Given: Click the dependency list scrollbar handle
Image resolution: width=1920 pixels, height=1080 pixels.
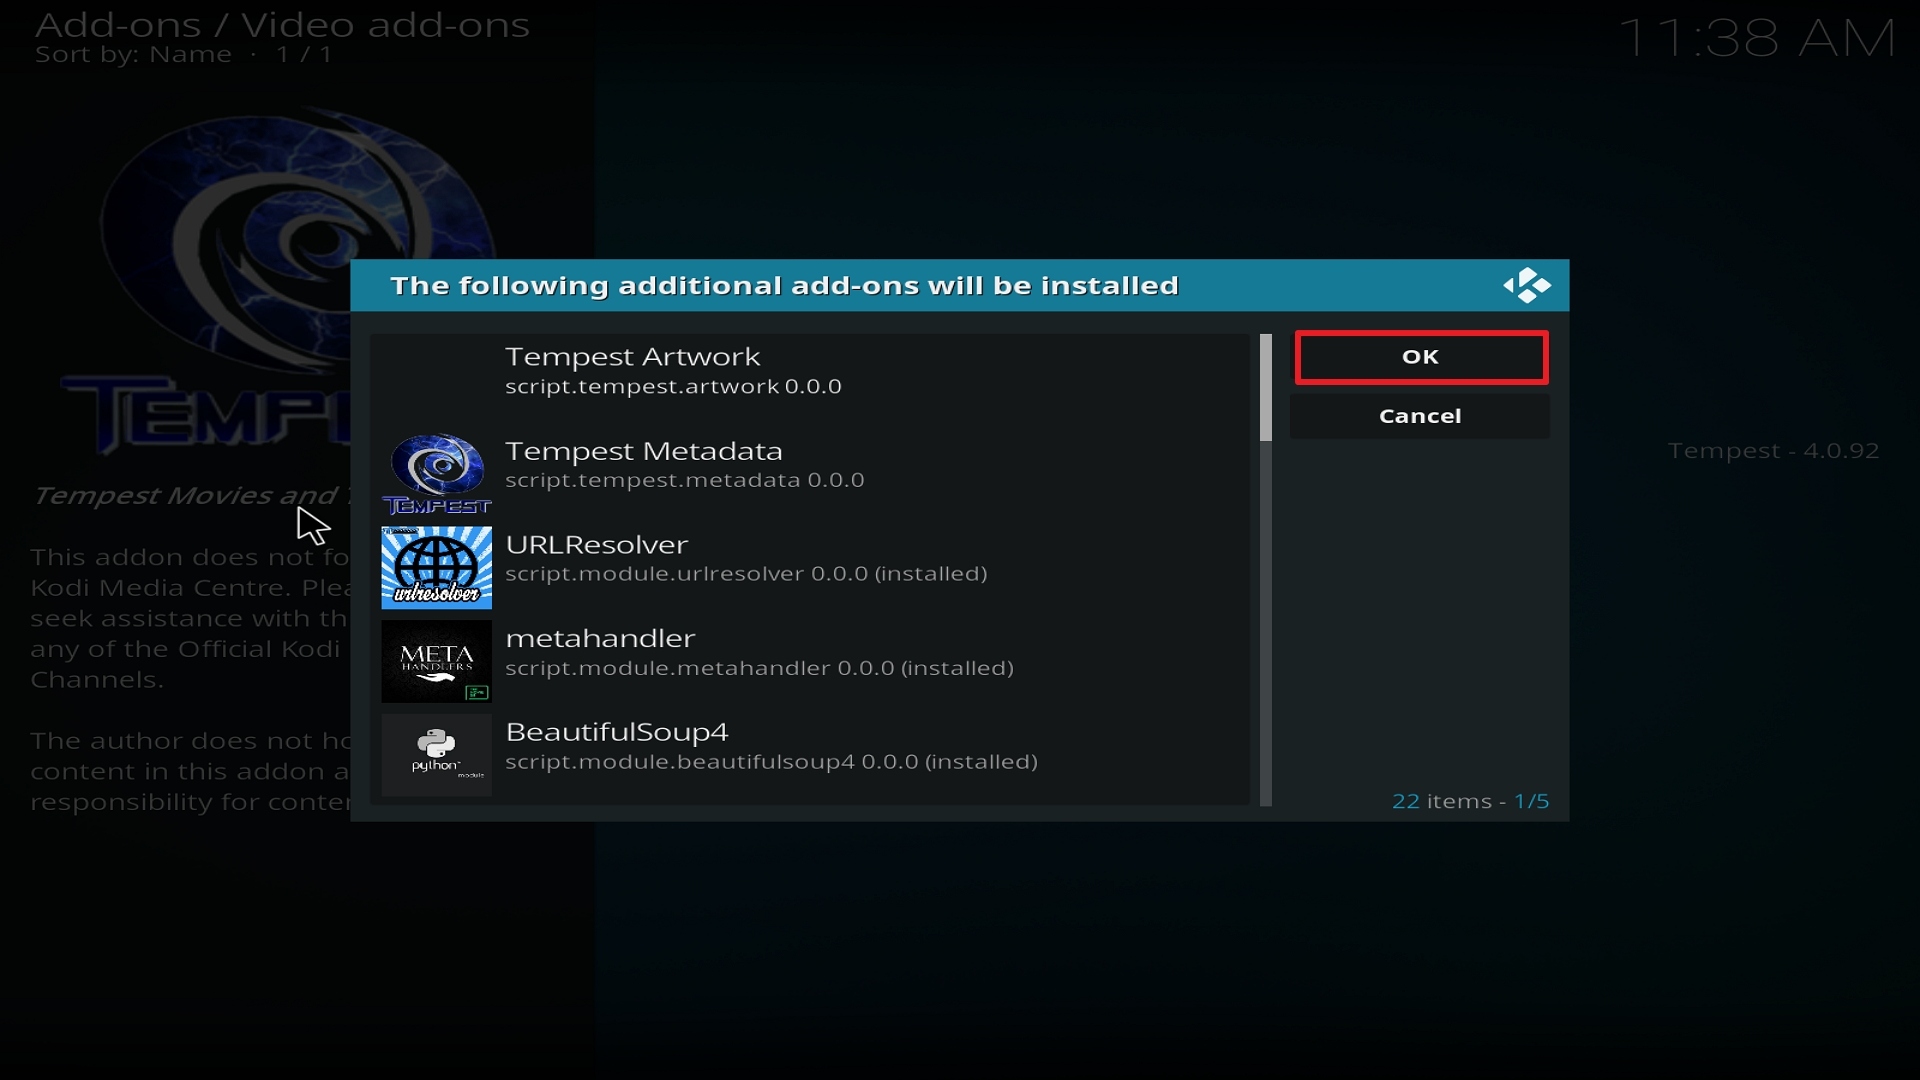Looking at the screenshot, I should (1266, 388).
